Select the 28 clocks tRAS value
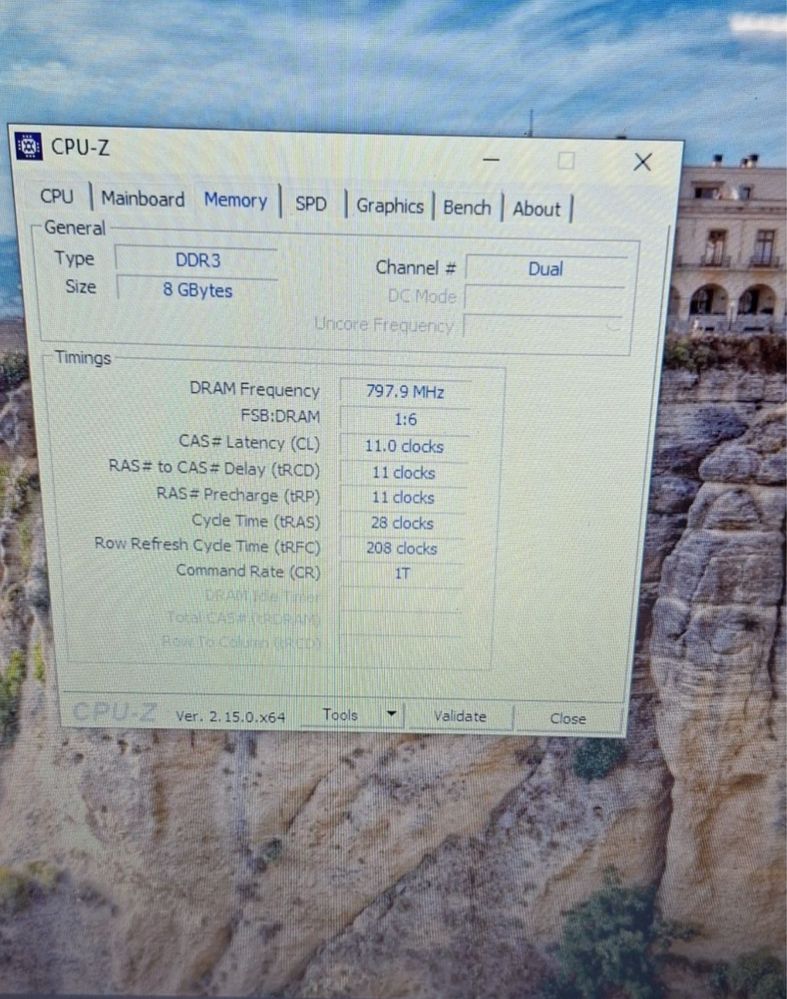 tap(402, 523)
